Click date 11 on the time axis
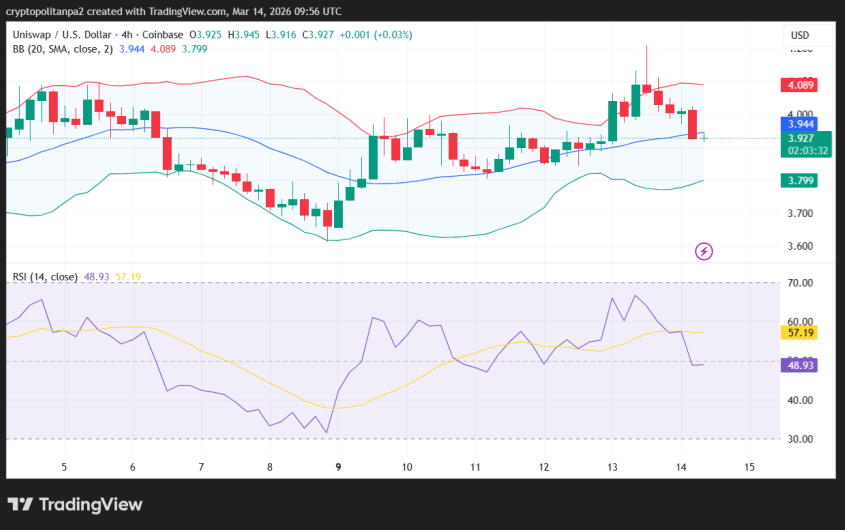 tap(475, 467)
